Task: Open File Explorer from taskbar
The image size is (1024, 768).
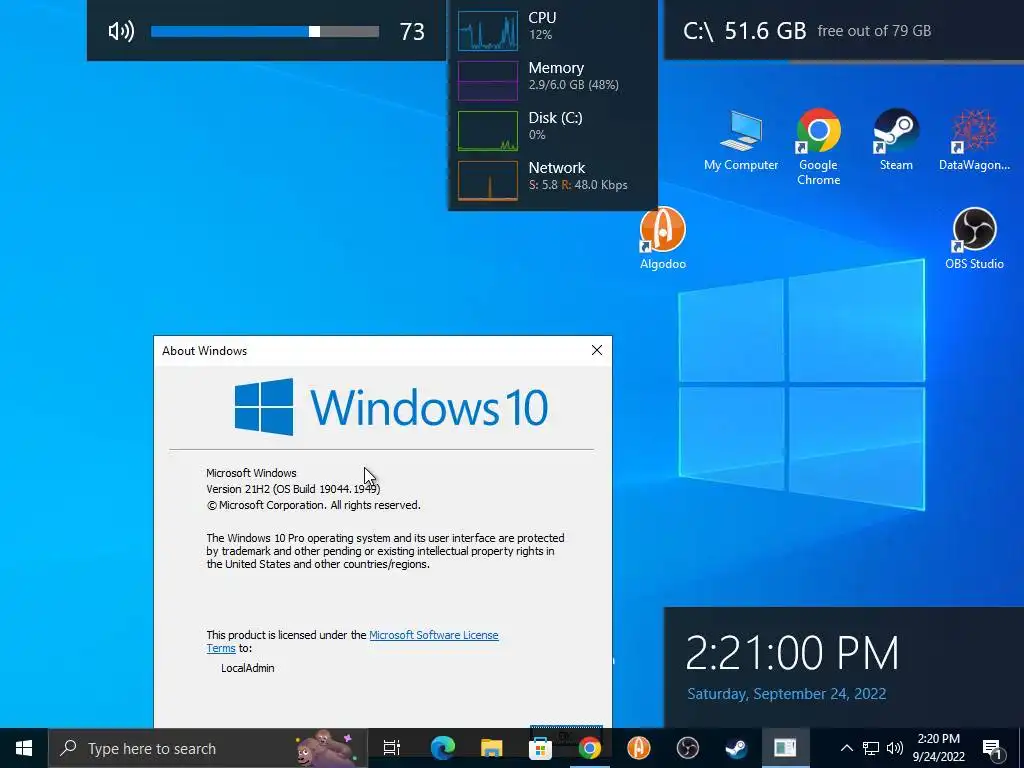Action: pyautogui.click(x=491, y=748)
